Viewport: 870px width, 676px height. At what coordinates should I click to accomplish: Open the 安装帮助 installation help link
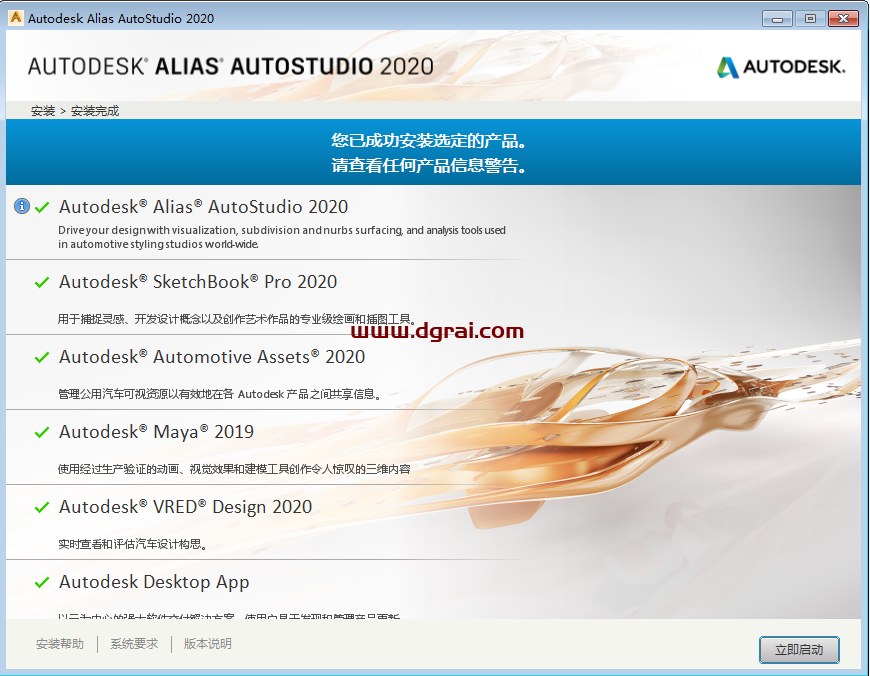click(x=60, y=644)
